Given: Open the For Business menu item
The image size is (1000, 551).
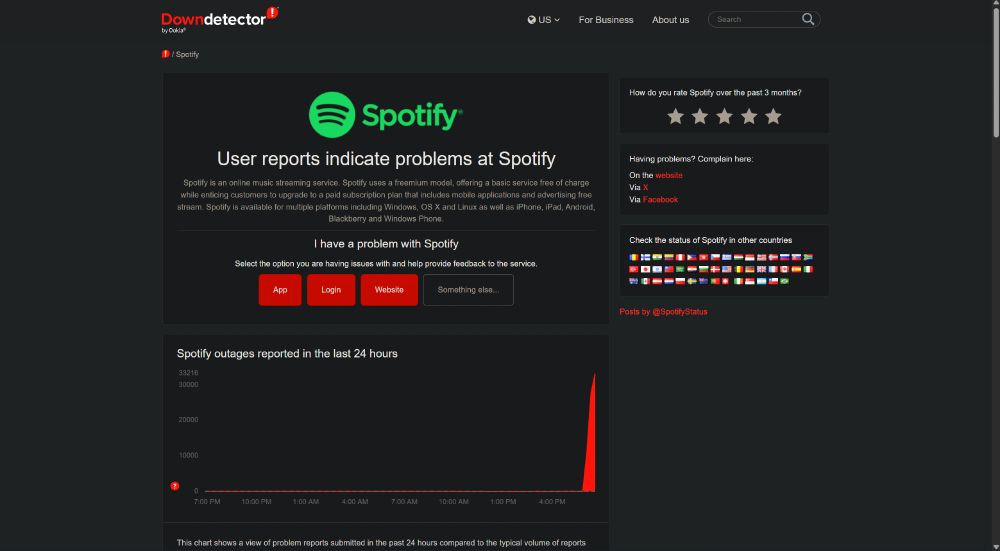Looking at the screenshot, I should tap(606, 20).
